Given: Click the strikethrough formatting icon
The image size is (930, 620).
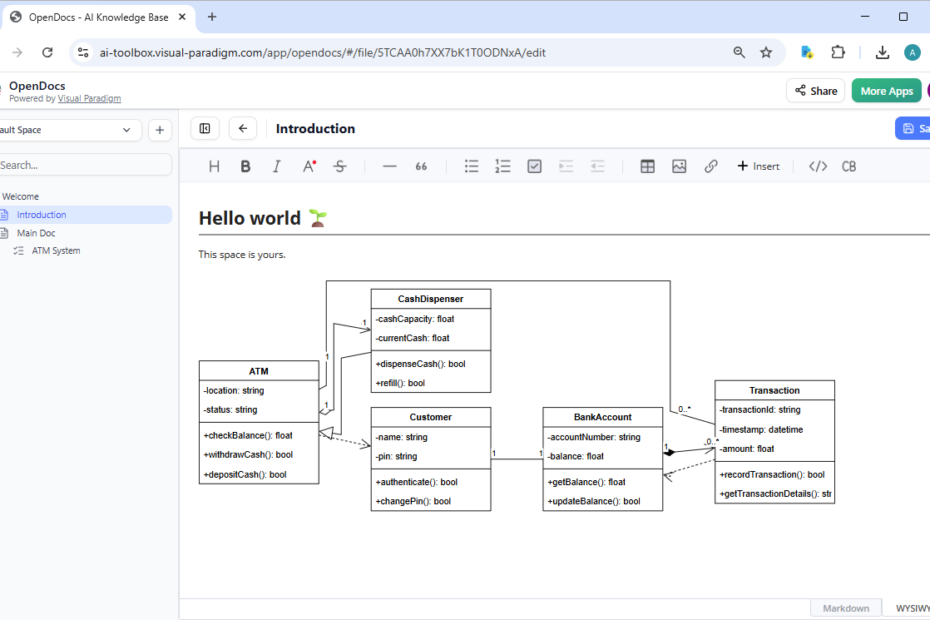Looking at the screenshot, I should point(340,166).
